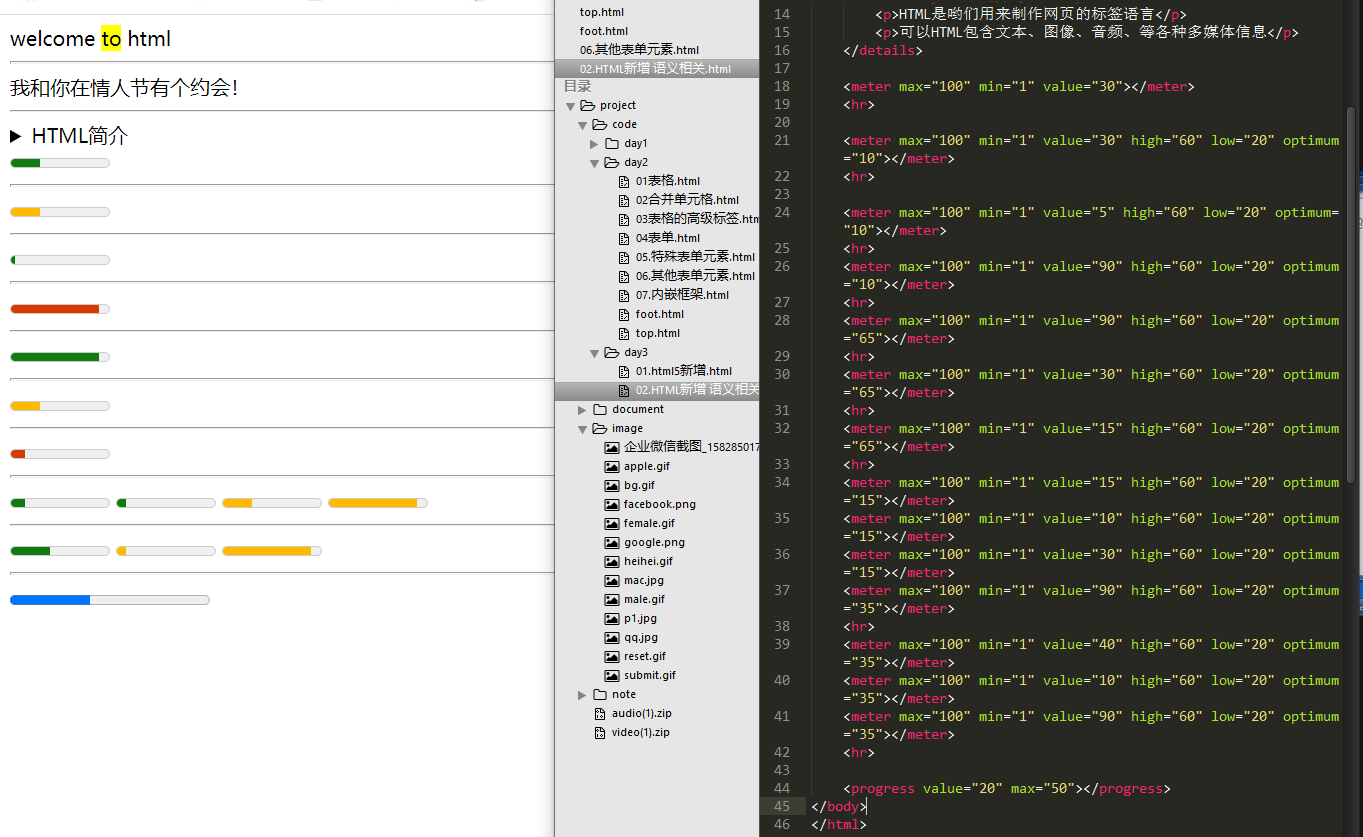
Task: Click the blue progress bar in the browser
Action: click(x=110, y=600)
